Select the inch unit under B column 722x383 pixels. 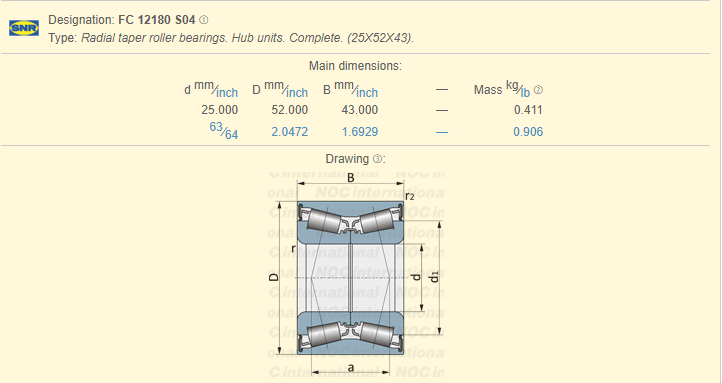pos(367,93)
